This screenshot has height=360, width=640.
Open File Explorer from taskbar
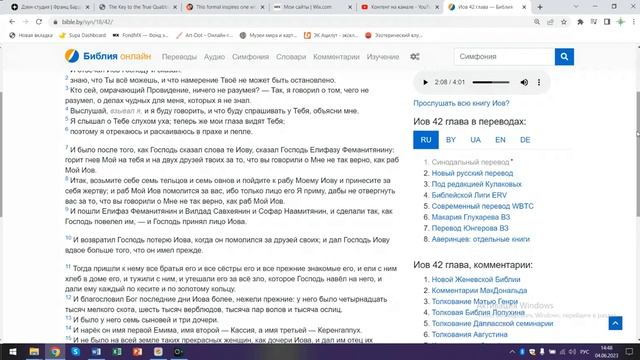(x=34, y=351)
